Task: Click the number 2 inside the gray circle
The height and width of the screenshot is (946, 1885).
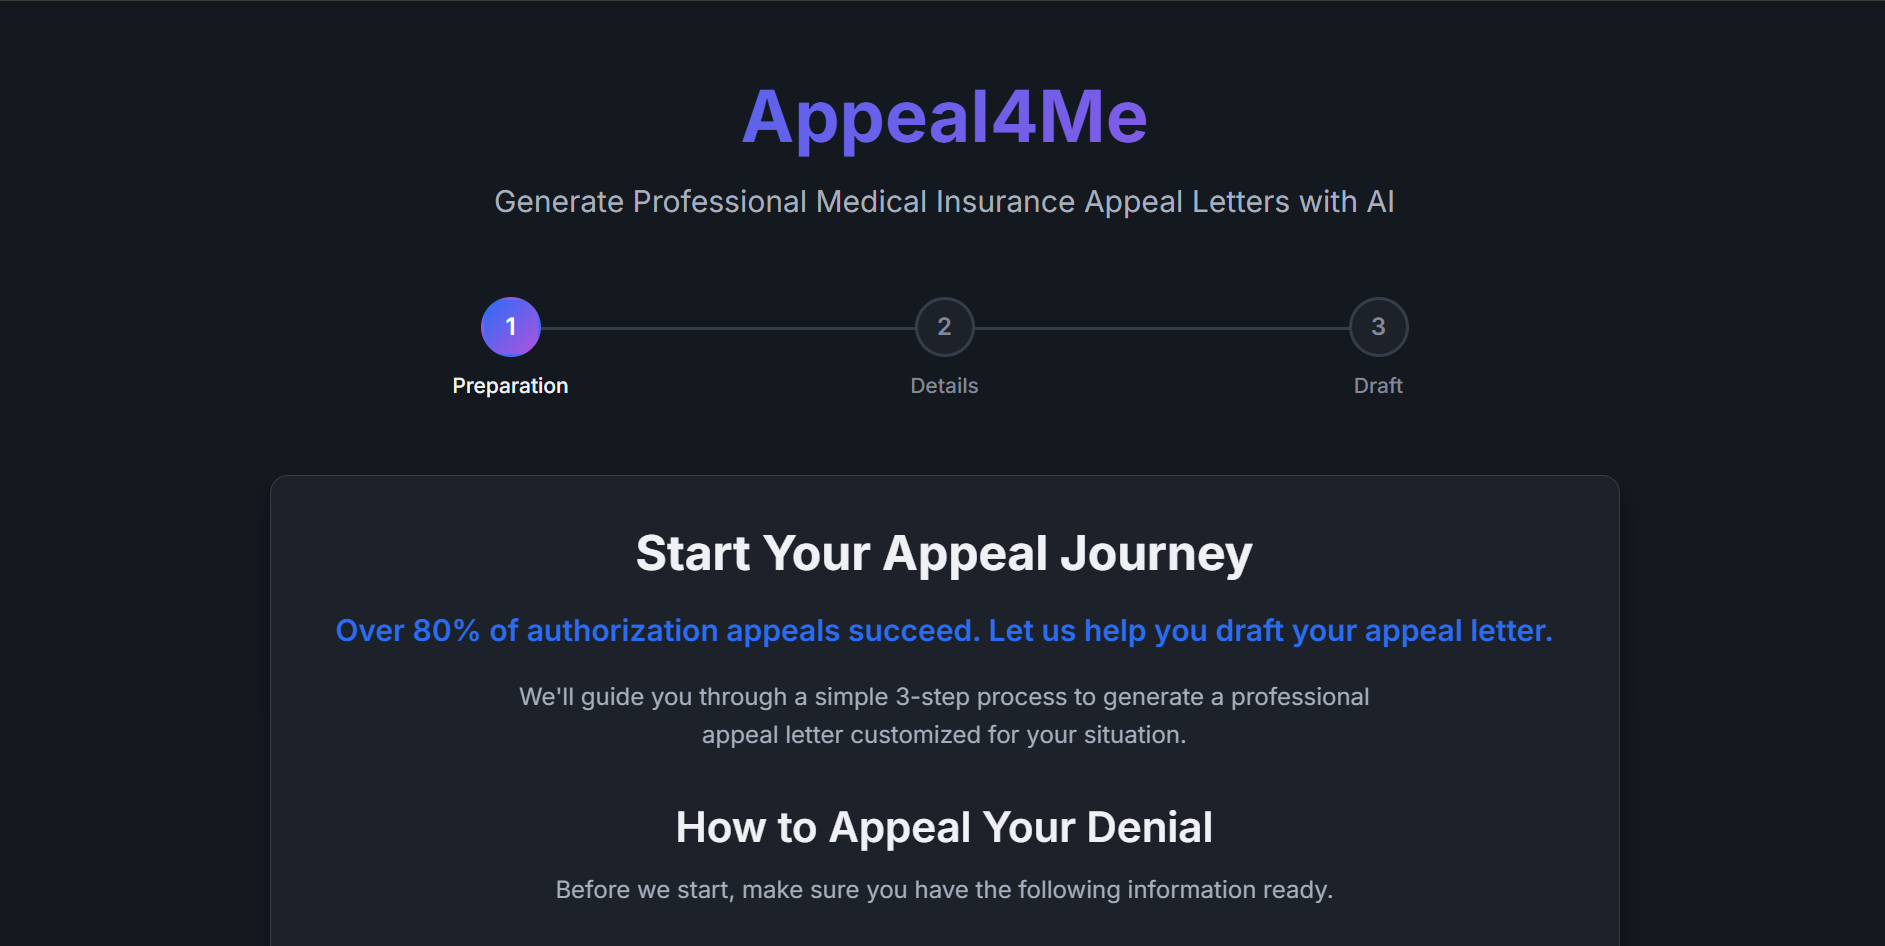Action: [x=944, y=326]
